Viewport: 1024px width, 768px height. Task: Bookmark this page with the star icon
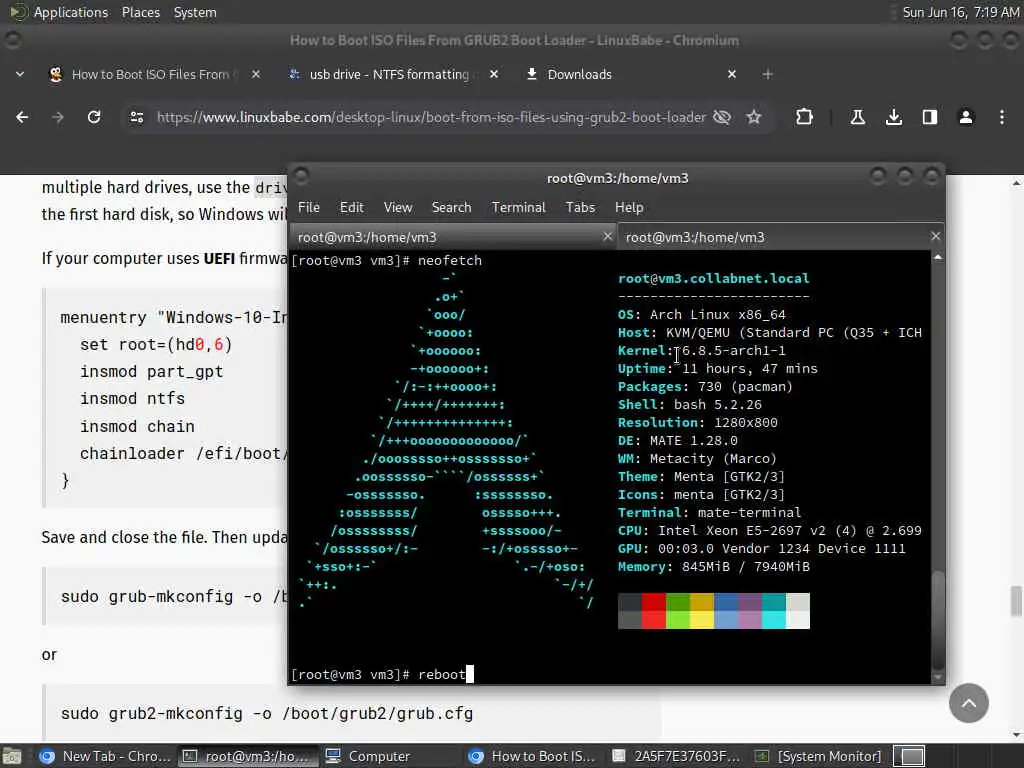pos(754,117)
